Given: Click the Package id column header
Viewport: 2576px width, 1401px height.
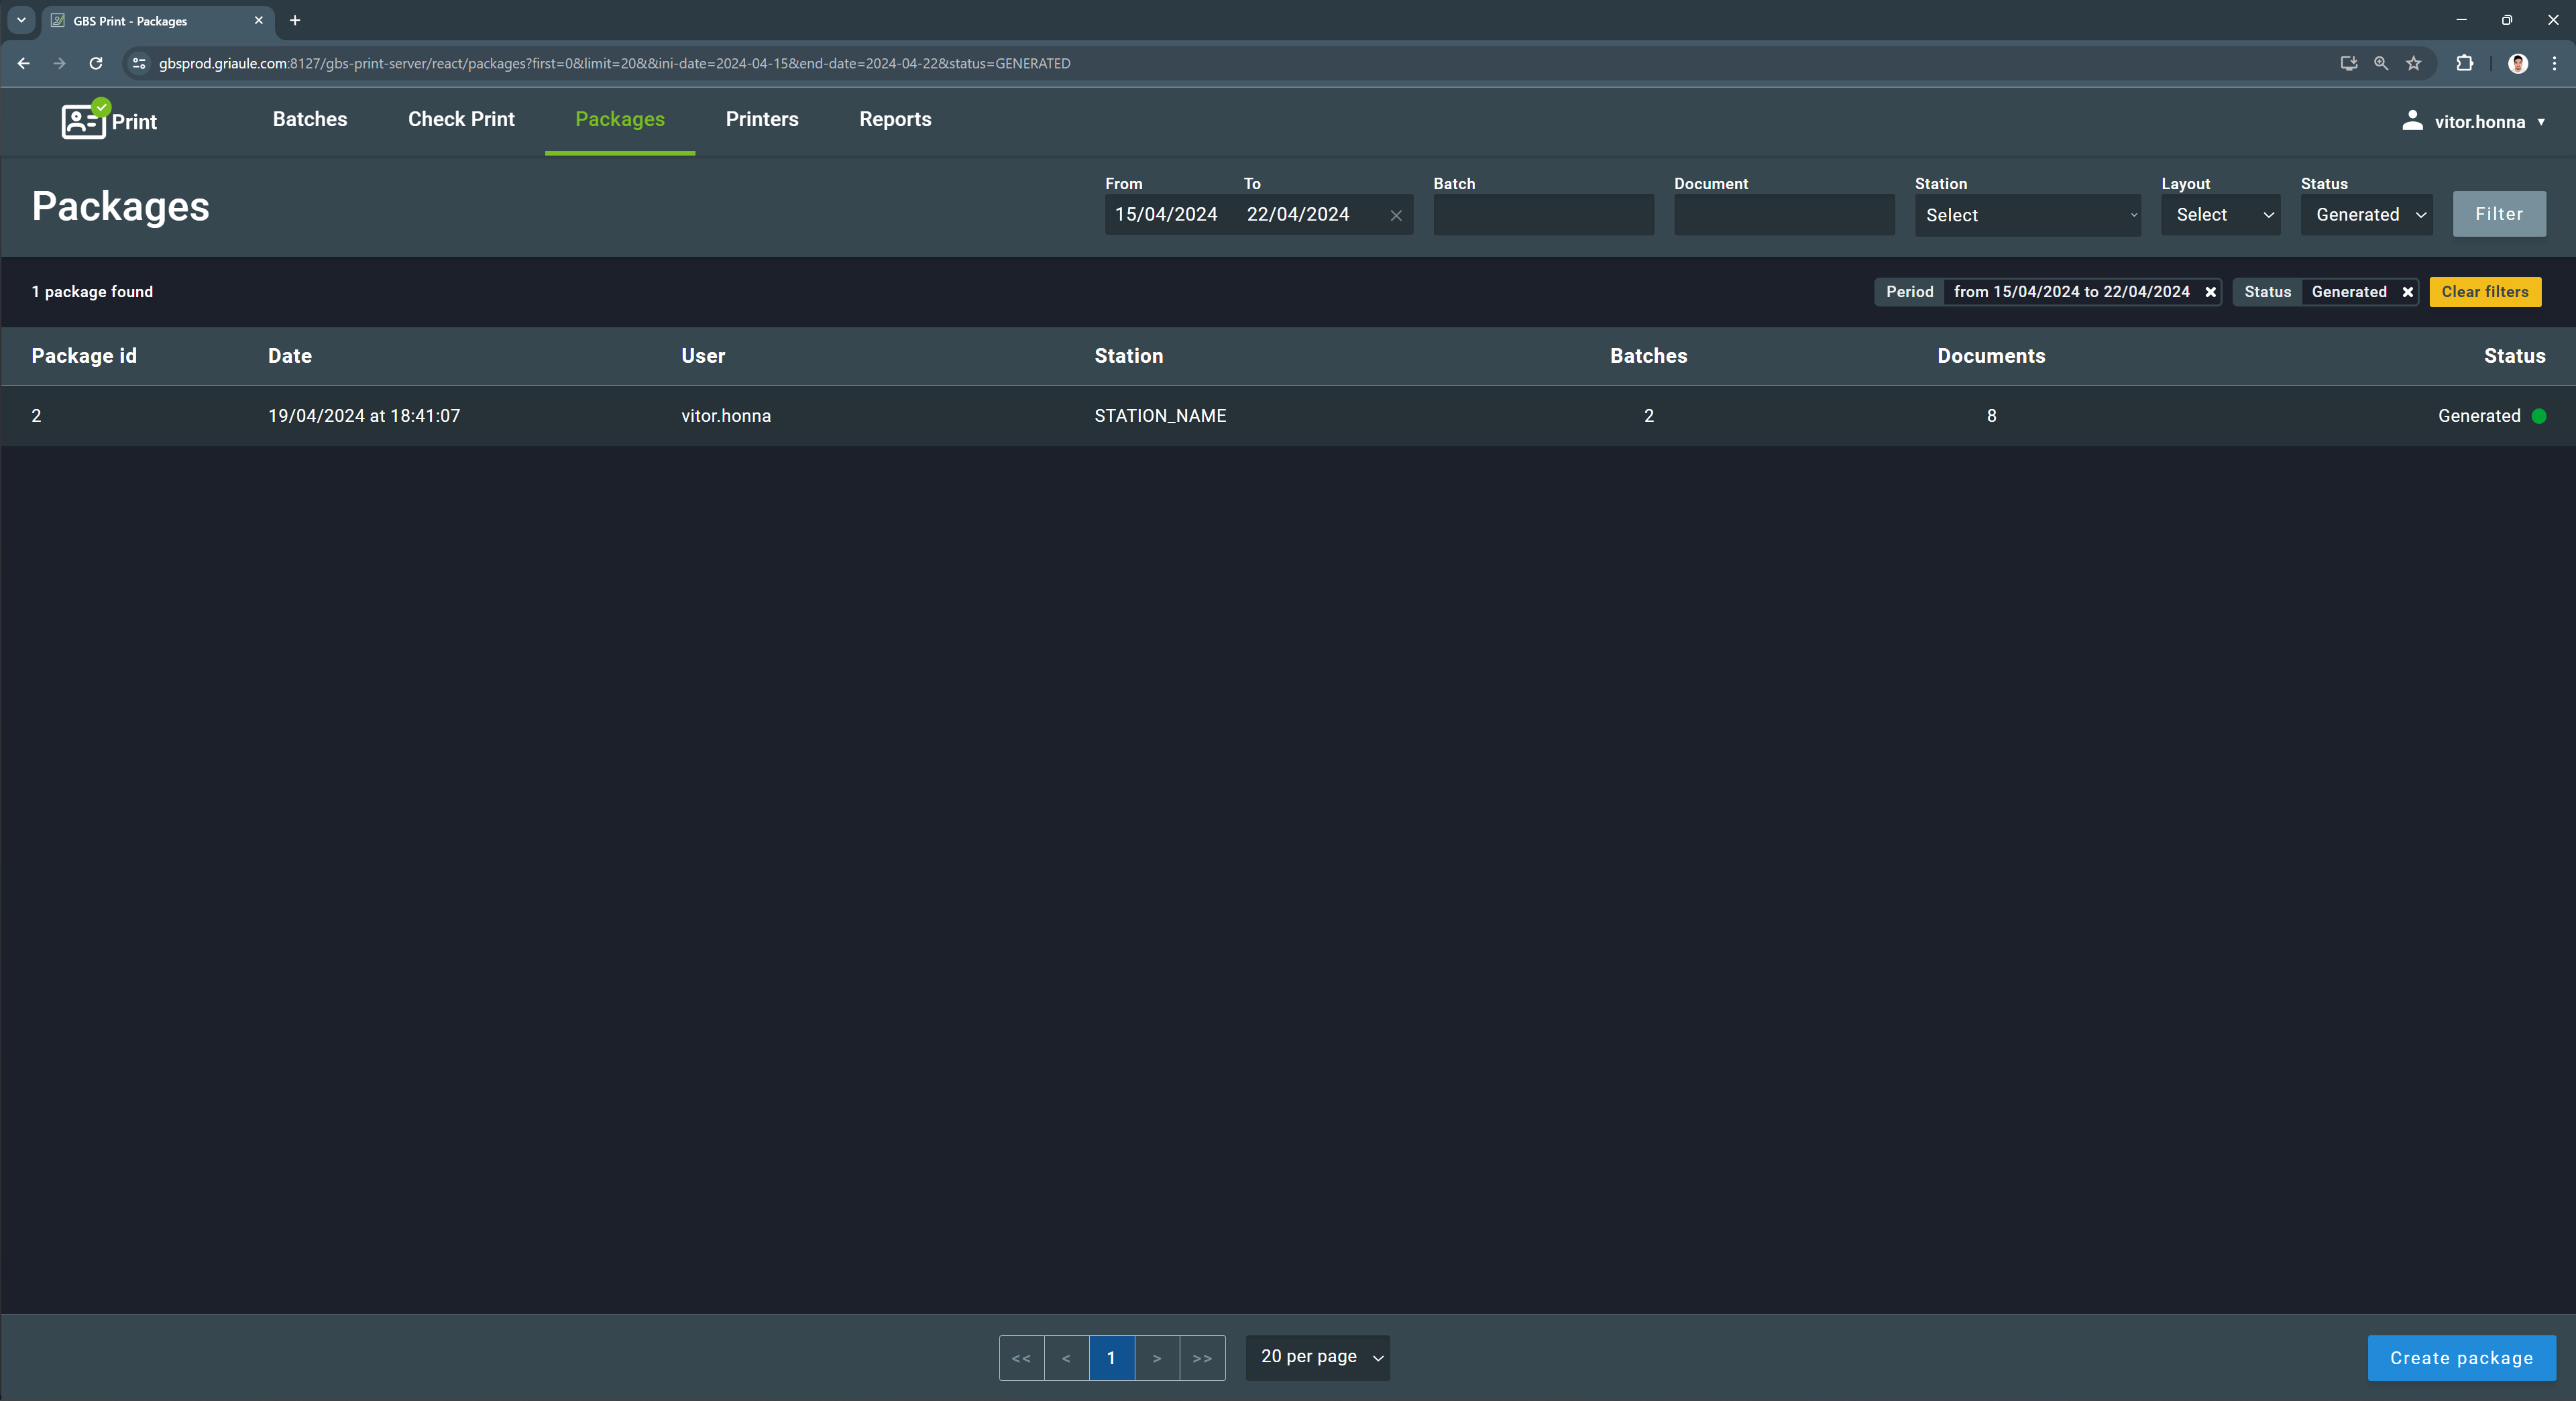Looking at the screenshot, I should pos(84,356).
